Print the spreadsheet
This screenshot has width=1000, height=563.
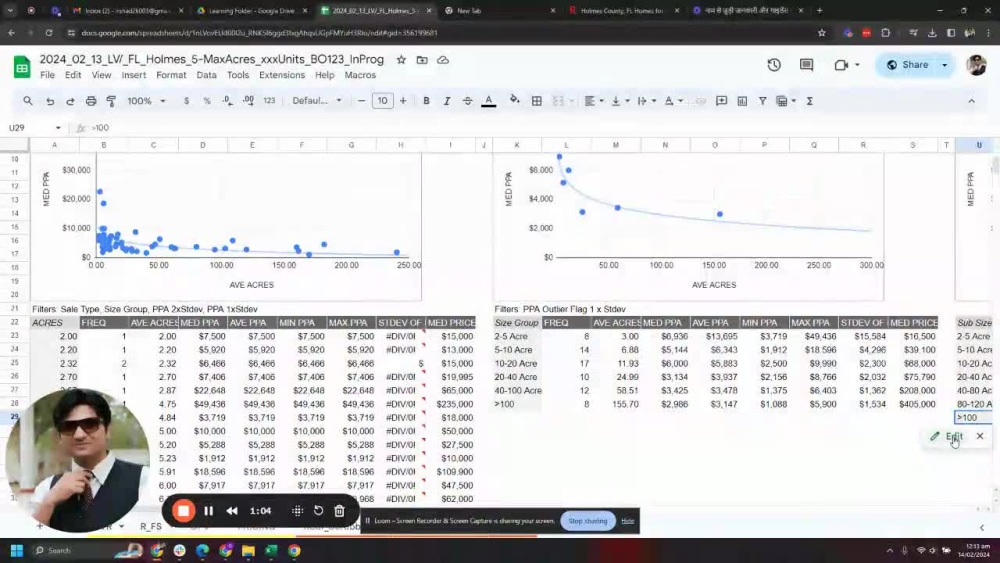coord(91,101)
